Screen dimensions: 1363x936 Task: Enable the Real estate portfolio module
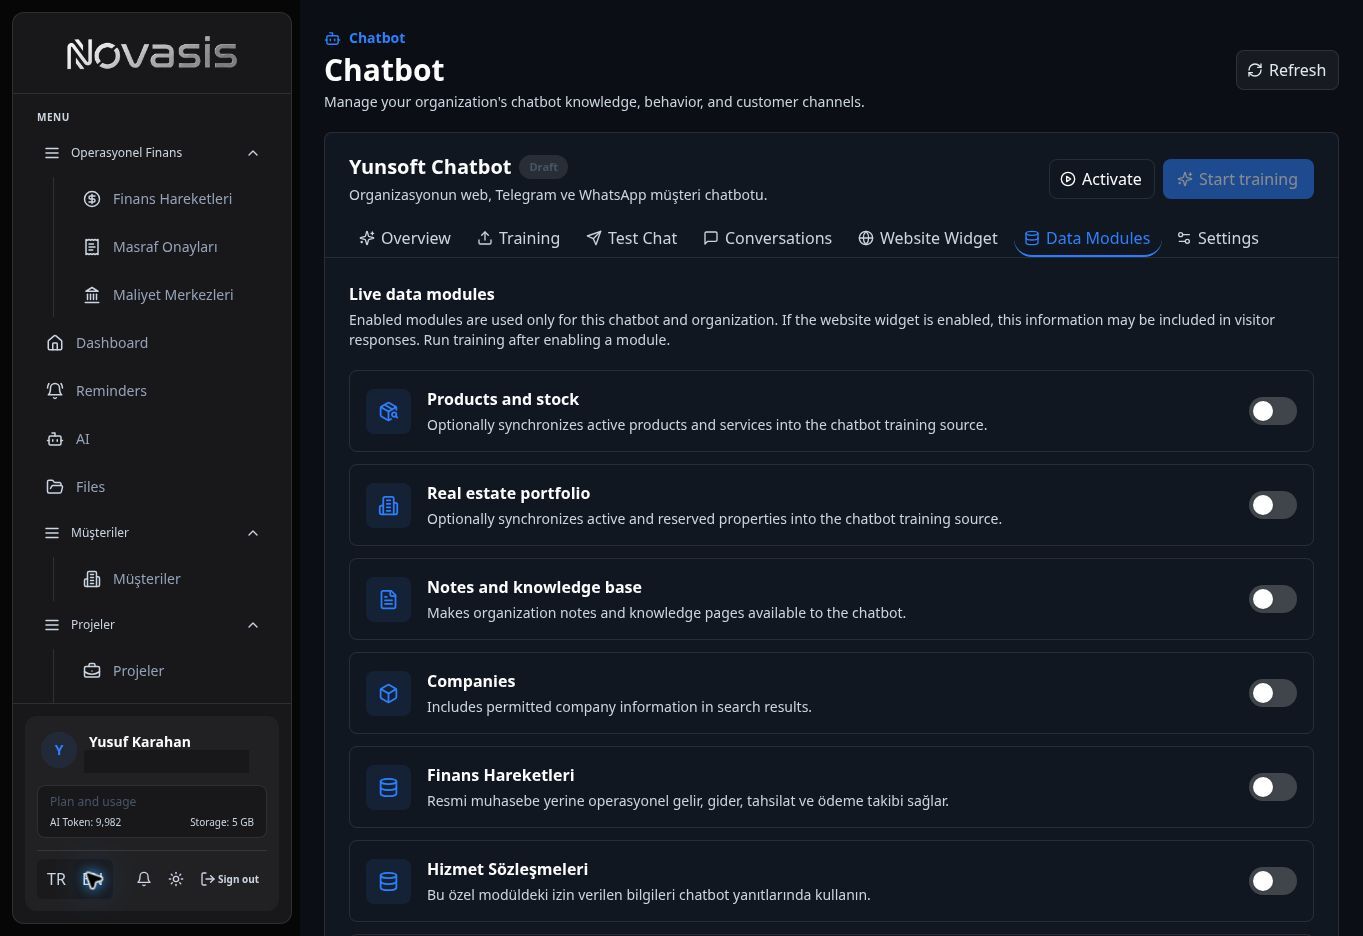point(1273,505)
